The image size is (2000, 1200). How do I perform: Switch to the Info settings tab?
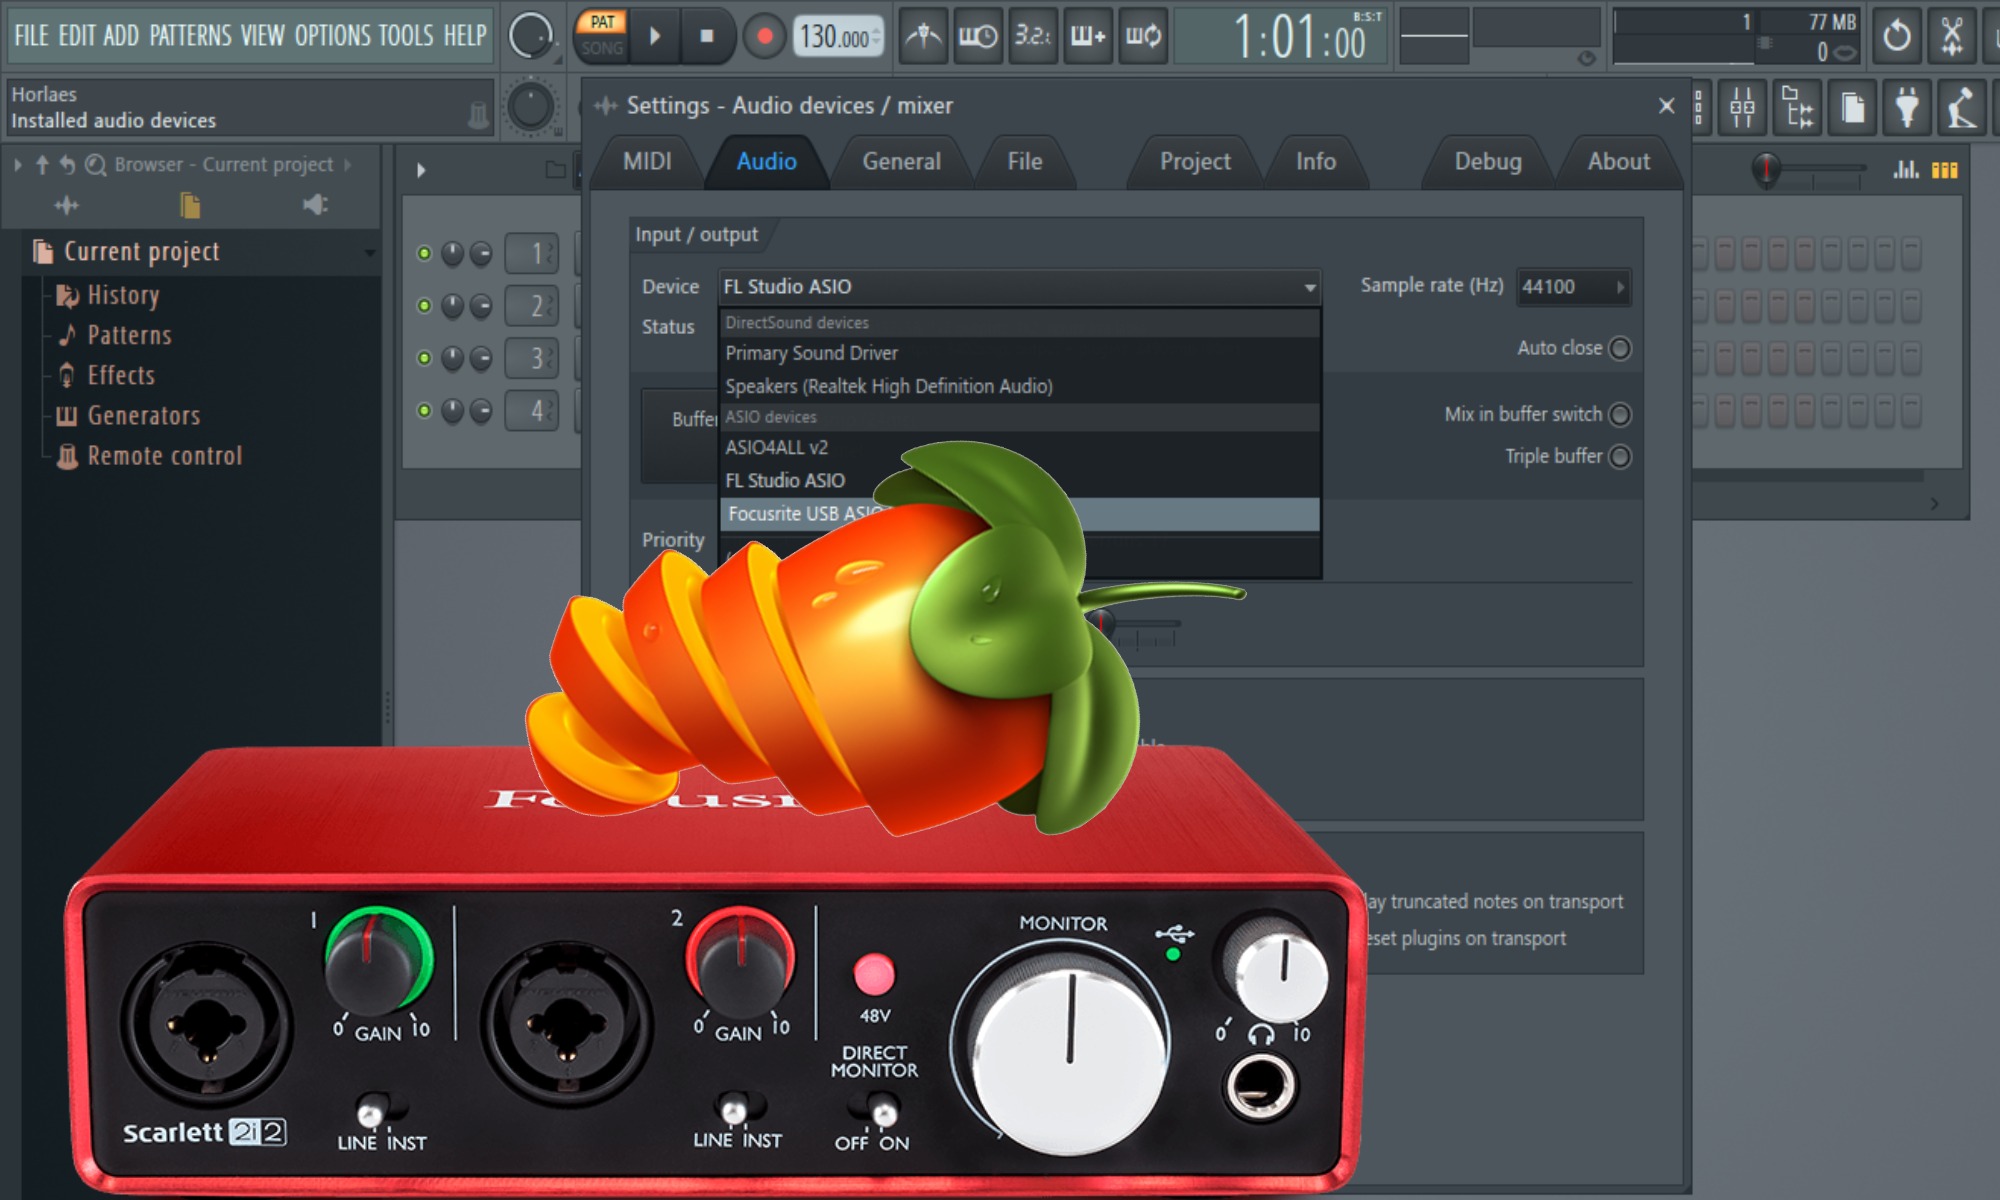click(1315, 161)
